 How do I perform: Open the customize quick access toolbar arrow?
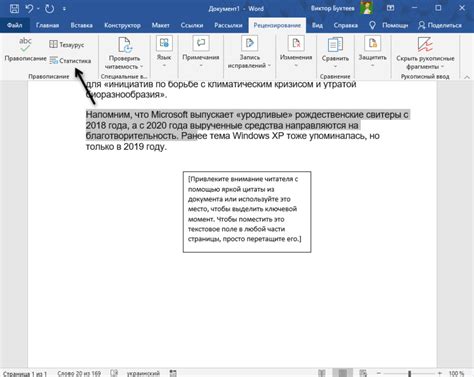64,9
